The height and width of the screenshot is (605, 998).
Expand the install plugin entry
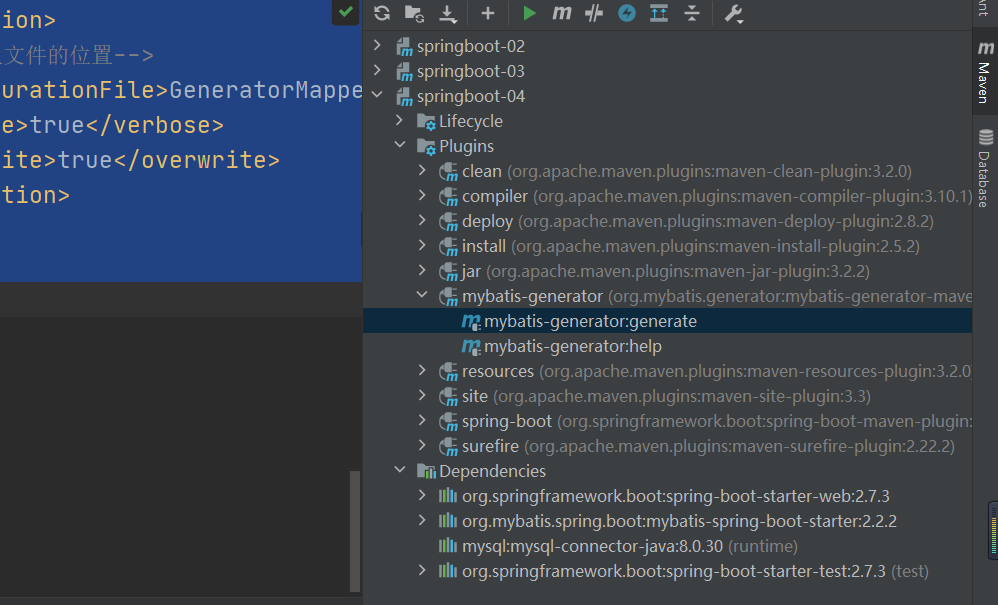click(x=422, y=246)
